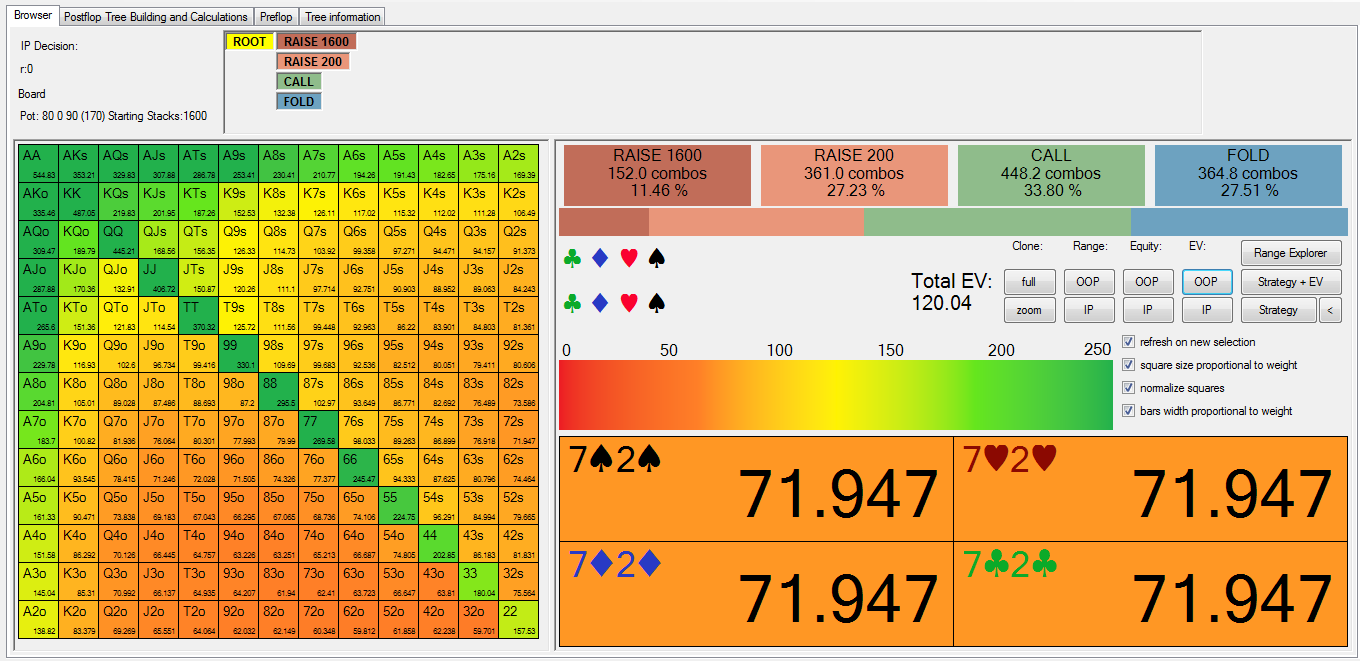Screen dimensions: 1360x661
Task: Switch to the Browser tab
Action: click(33, 16)
